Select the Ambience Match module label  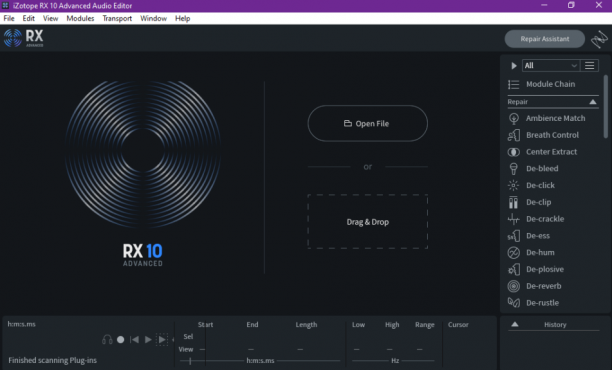click(555, 118)
